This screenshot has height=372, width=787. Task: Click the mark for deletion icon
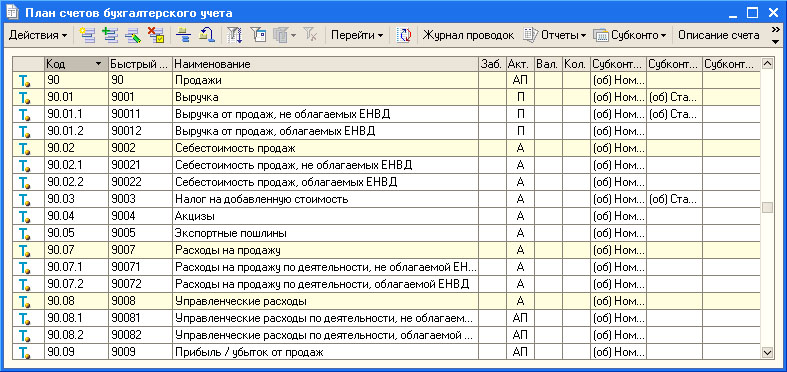point(156,35)
